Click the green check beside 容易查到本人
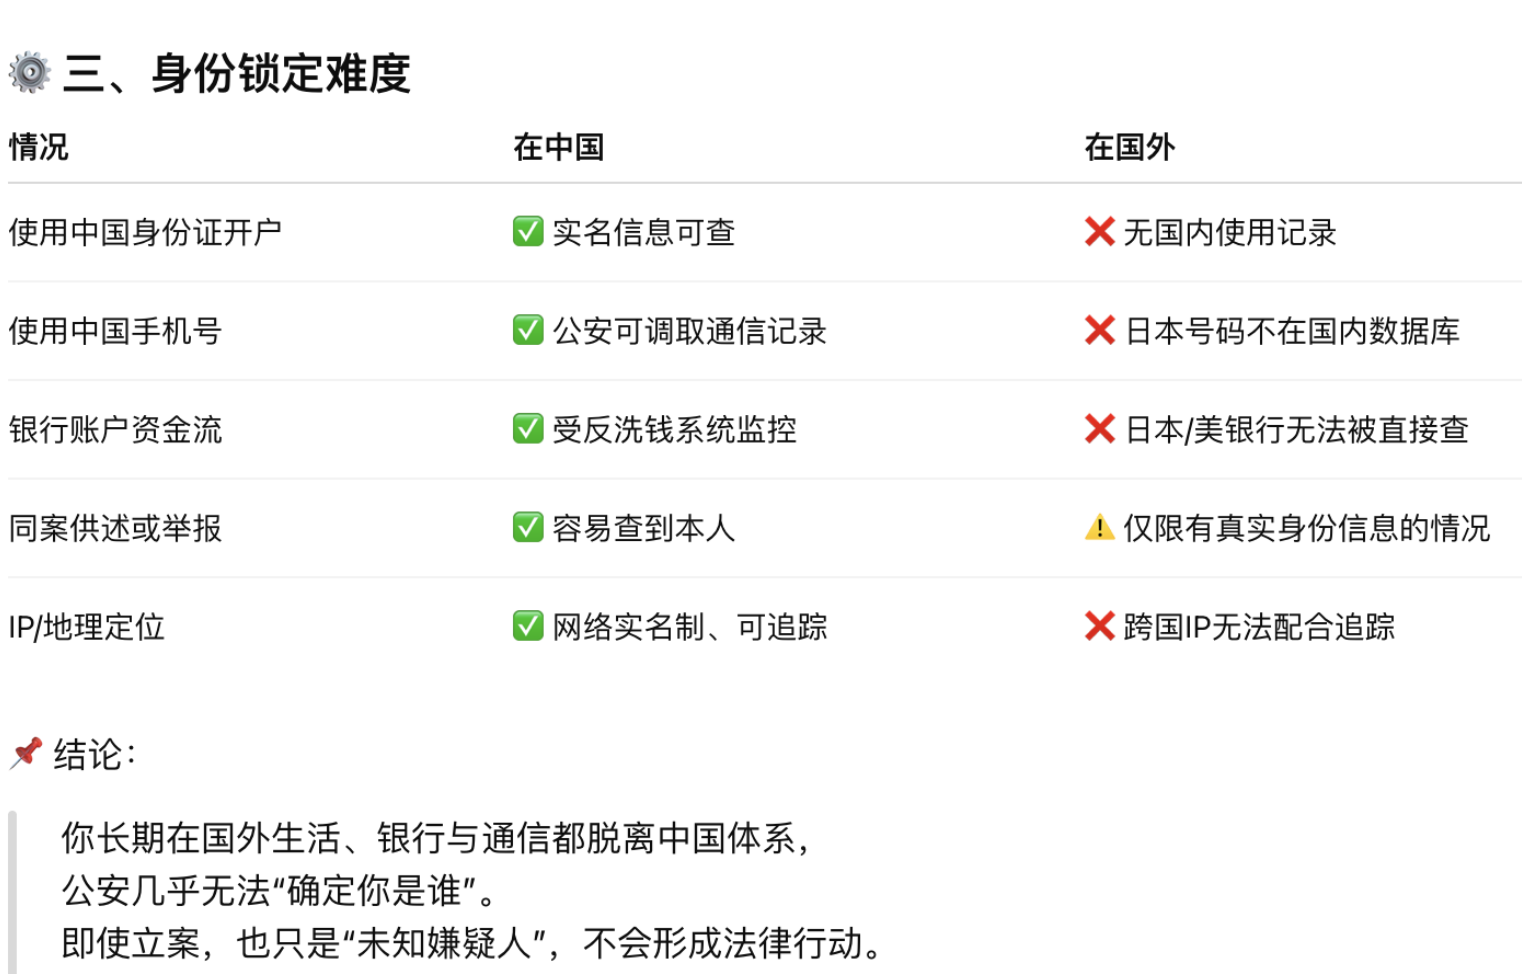Viewport: 1522px width, 974px height. [x=528, y=527]
